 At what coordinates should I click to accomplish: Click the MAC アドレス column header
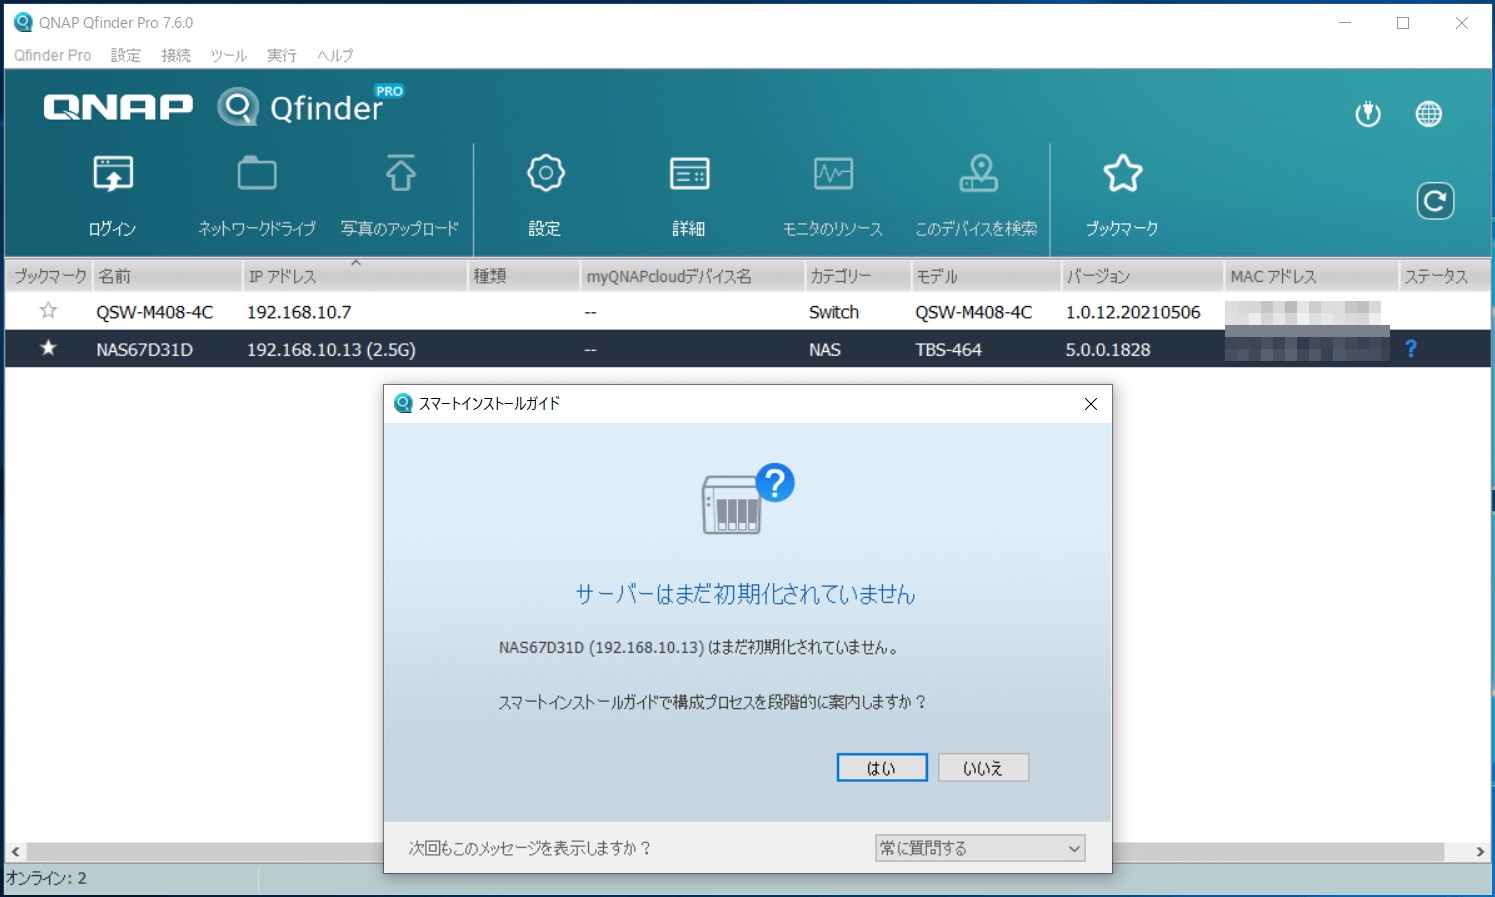click(x=1310, y=276)
